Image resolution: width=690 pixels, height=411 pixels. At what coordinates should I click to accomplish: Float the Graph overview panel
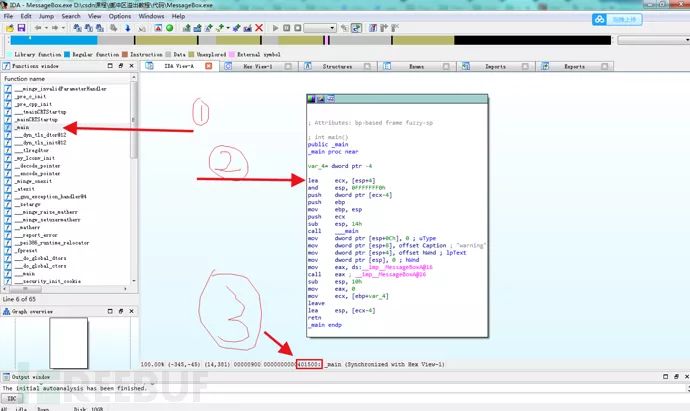121,312
